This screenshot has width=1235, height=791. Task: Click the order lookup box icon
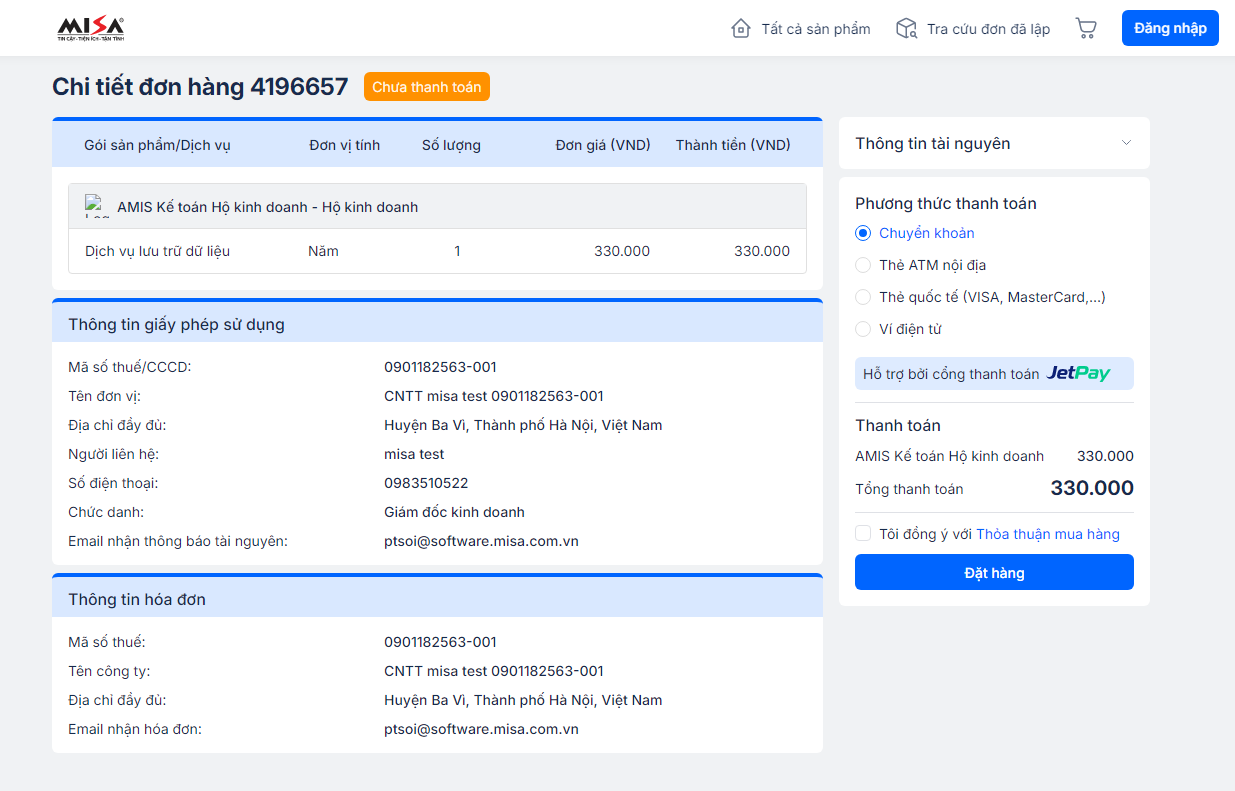point(907,28)
